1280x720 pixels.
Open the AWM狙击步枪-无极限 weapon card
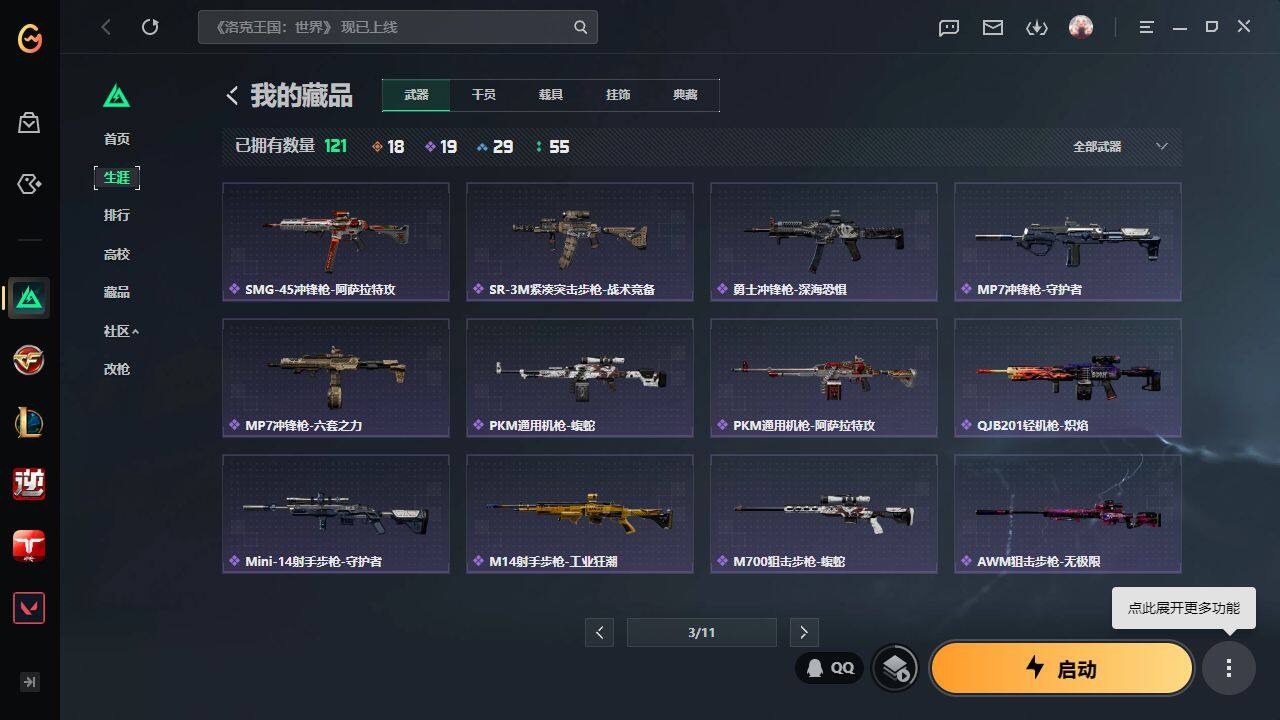coord(1067,514)
